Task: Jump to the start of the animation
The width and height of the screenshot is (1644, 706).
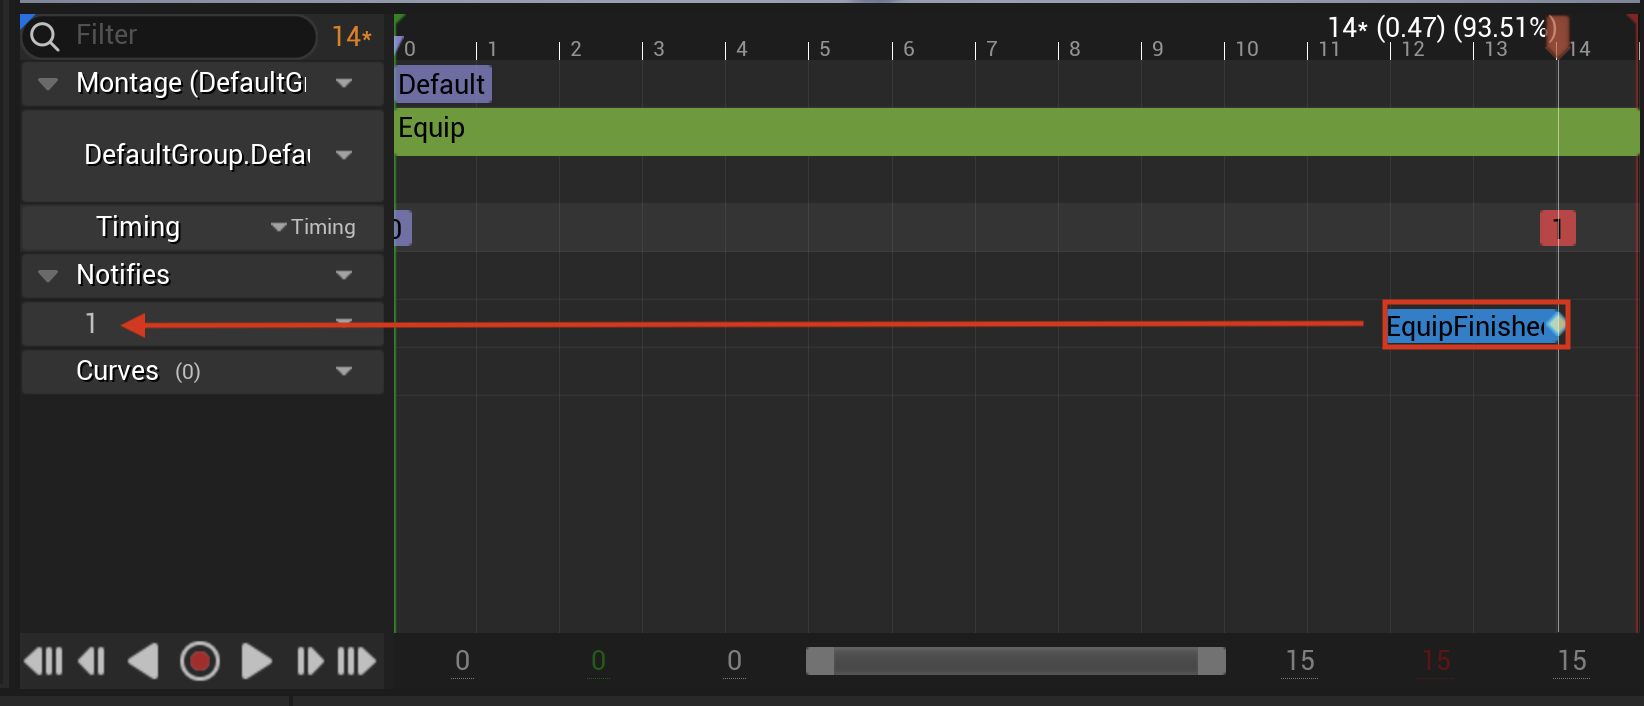Action: pos(43,661)
